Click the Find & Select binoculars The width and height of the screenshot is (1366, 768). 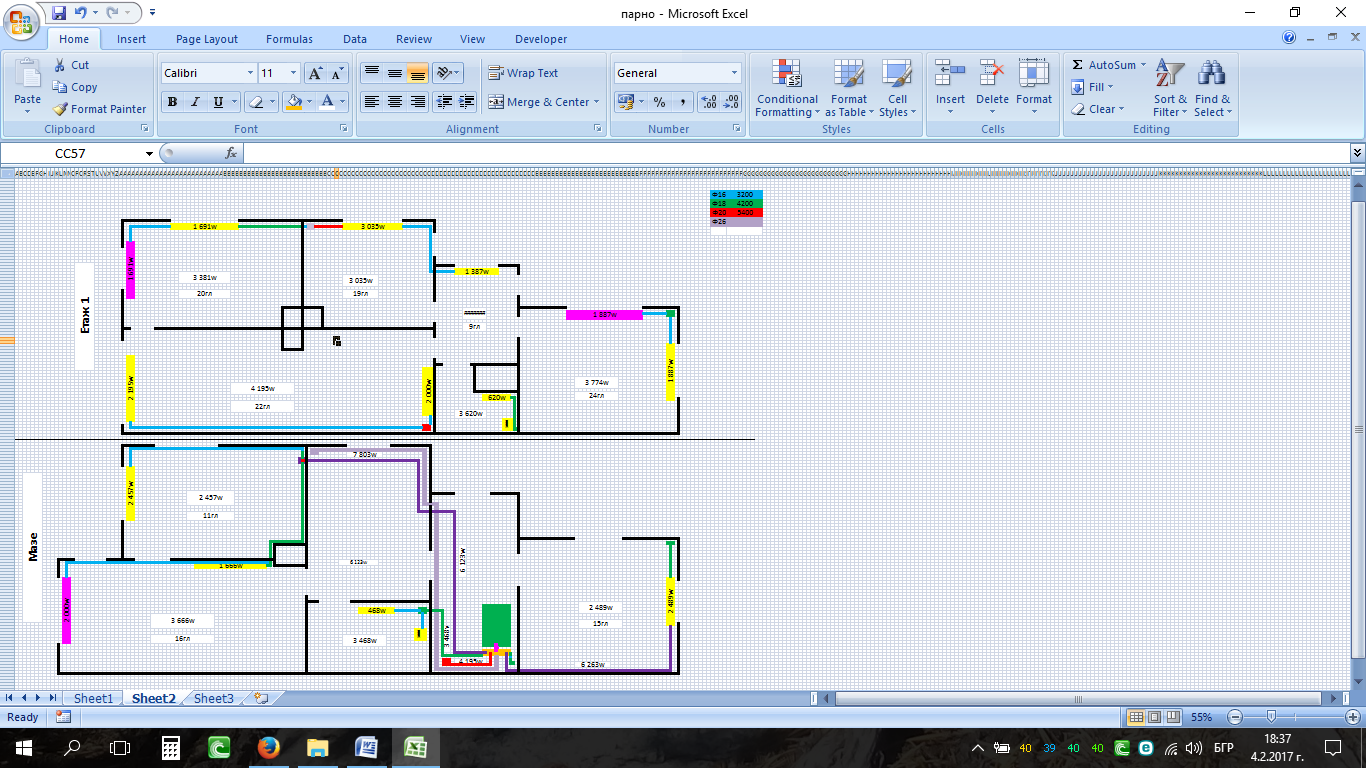point(1212,88)
